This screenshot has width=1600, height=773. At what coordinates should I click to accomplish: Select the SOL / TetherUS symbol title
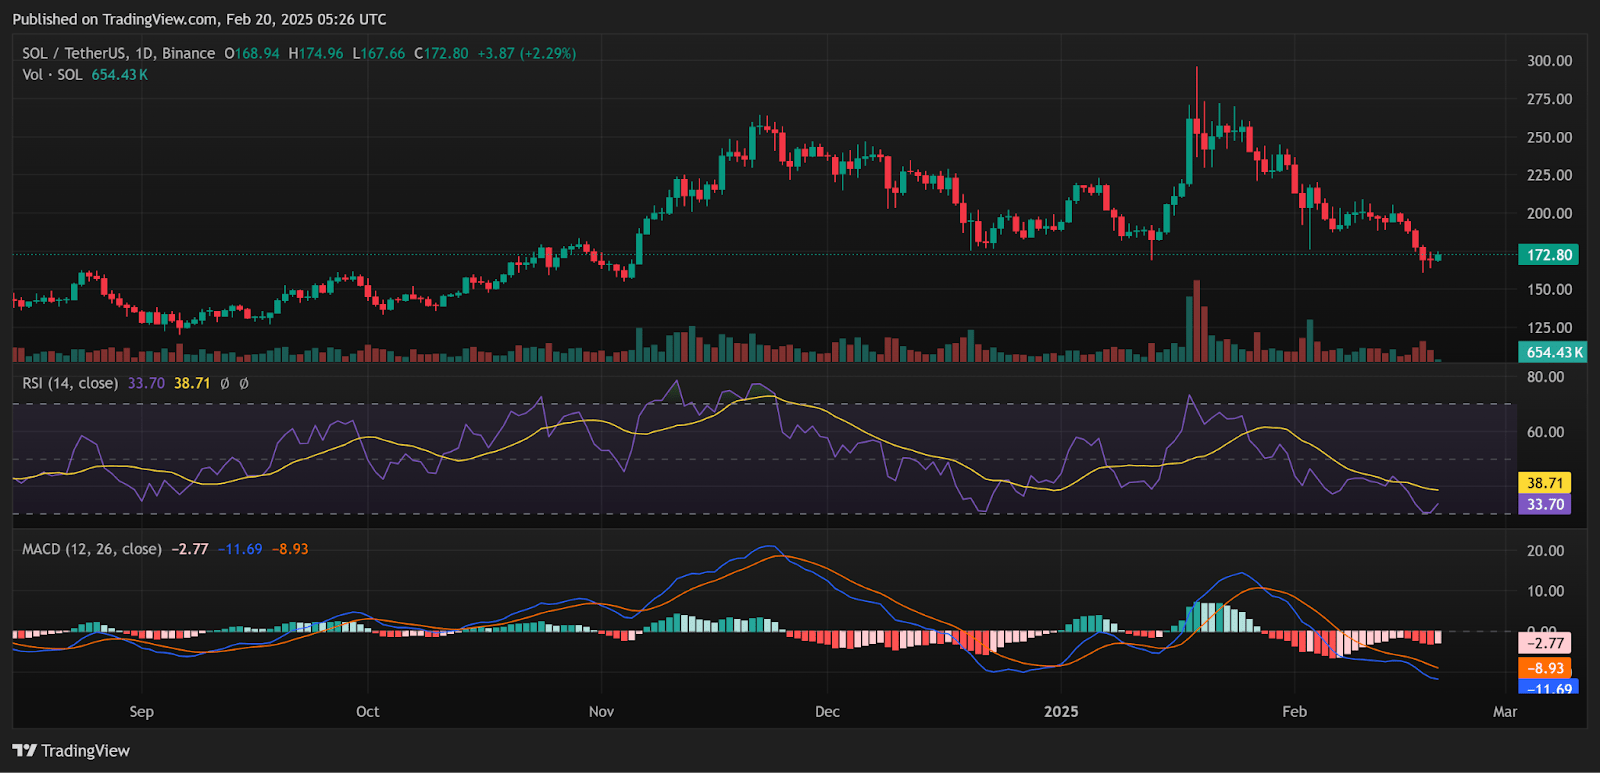118,53
